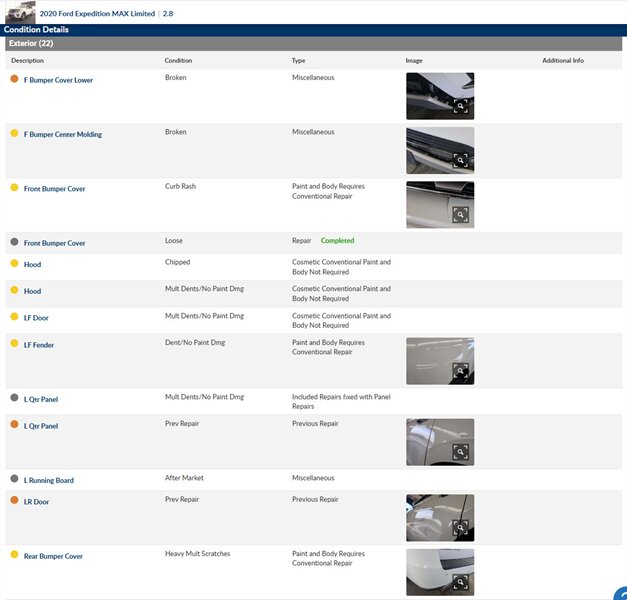Image resolution: width=627 pixels, height=600 pixels.
Task: Click the gray dot beside L Running Board
Action: coord(14,480)
